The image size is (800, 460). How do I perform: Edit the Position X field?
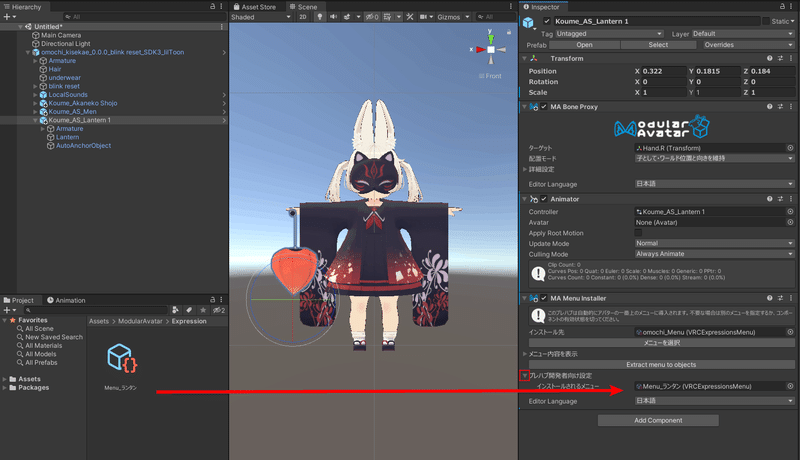[663, 71]
